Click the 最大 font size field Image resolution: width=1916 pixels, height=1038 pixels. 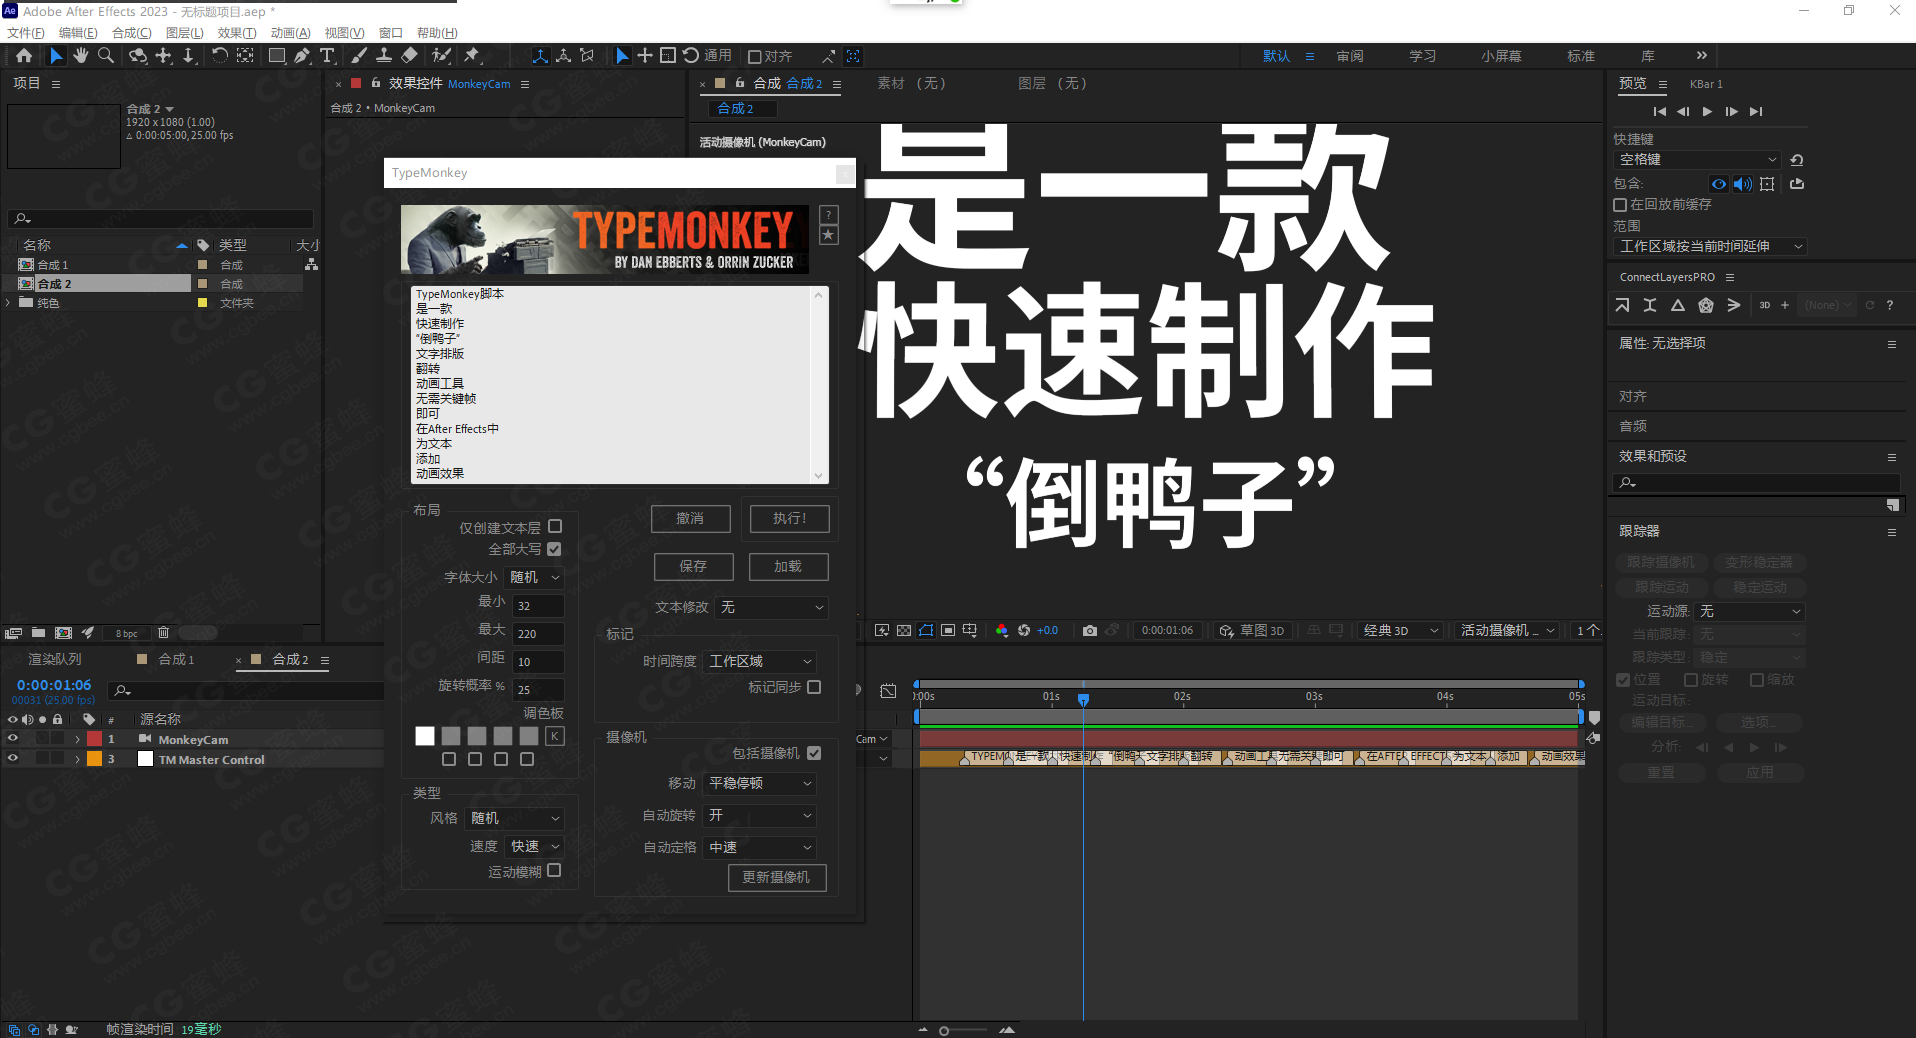(x=538, y=633)
